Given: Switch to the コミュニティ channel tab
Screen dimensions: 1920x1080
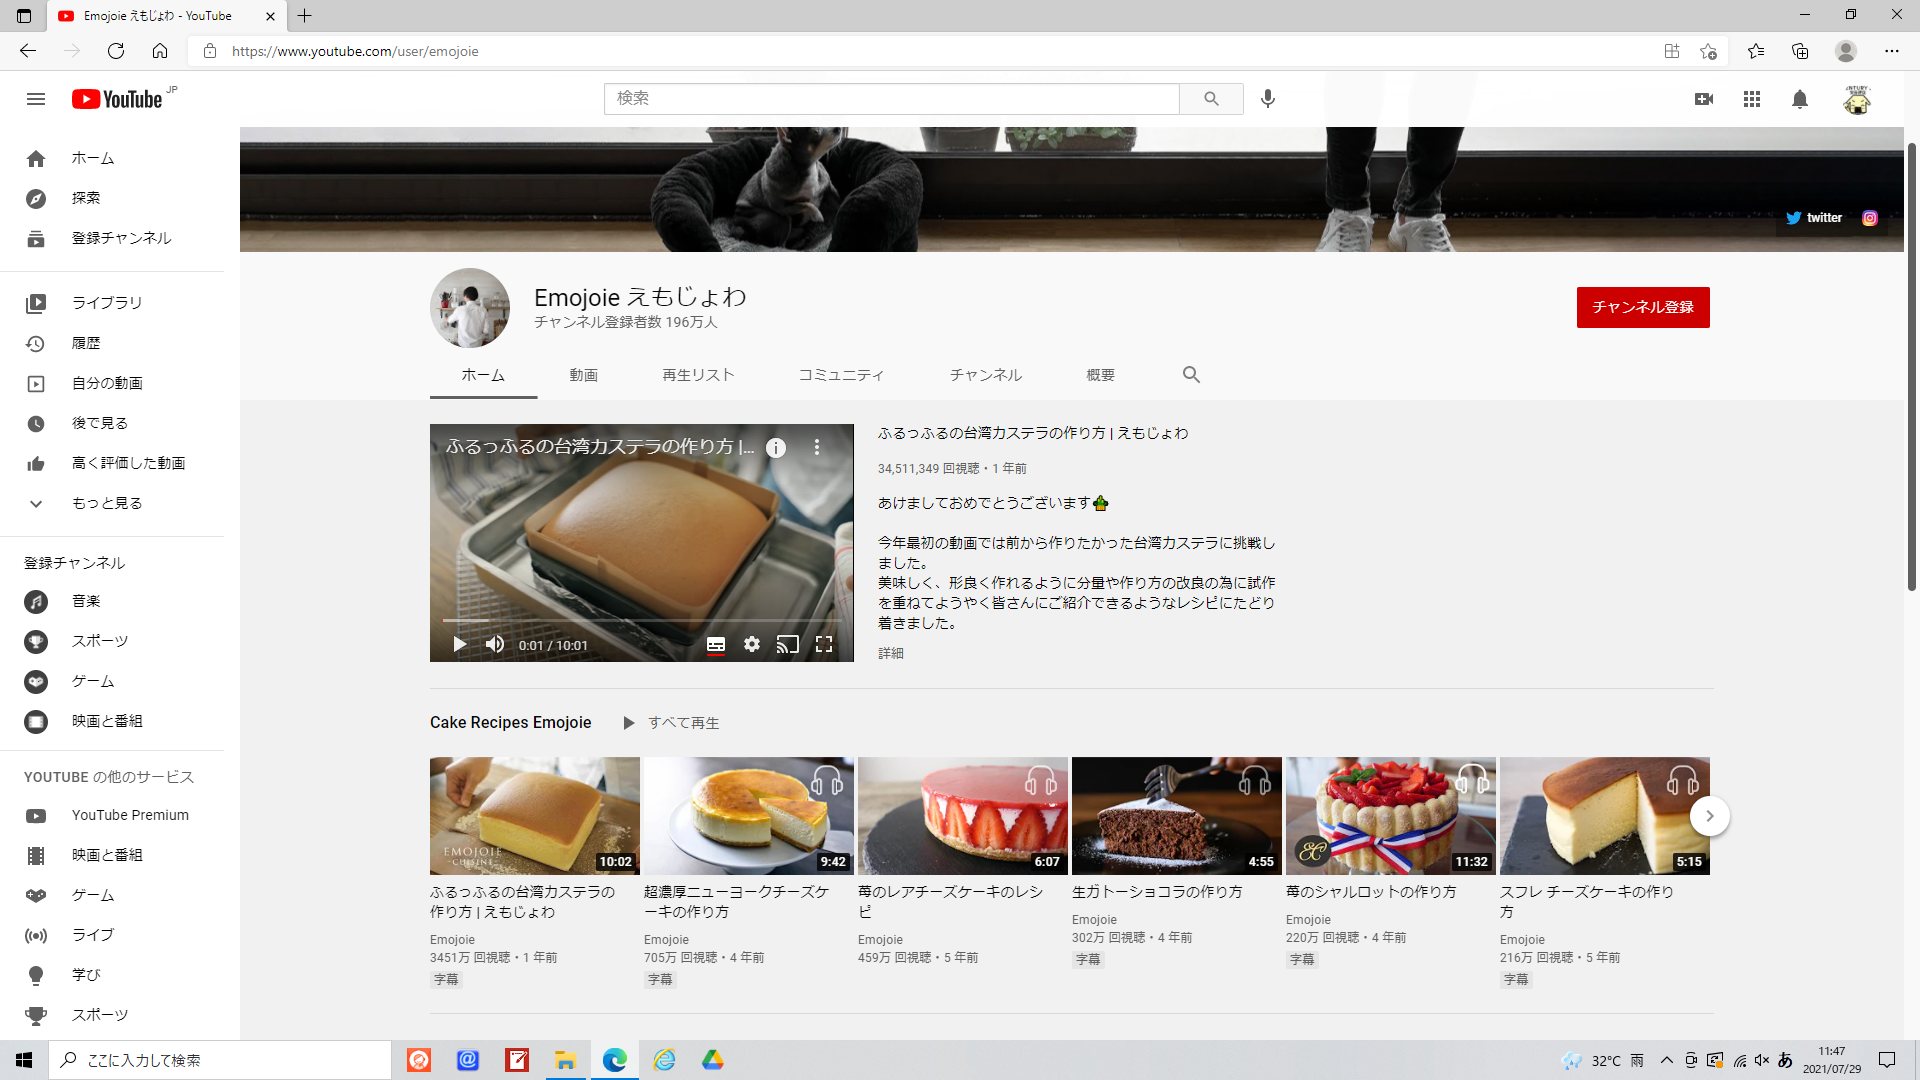Looking at the screenshot, I should click(x=841, y=375).
